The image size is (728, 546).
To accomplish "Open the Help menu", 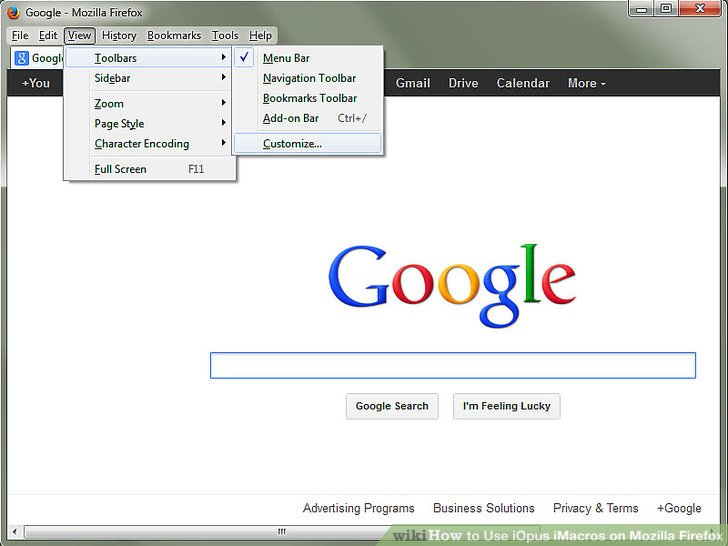I will [260, 35].
